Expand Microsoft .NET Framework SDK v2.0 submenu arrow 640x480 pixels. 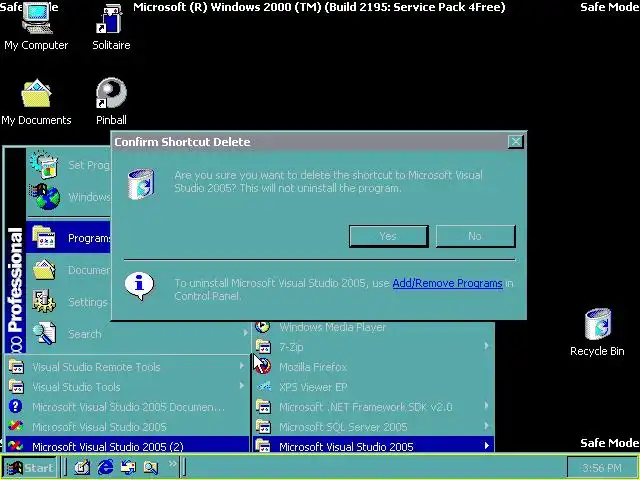tap(487, 406)
